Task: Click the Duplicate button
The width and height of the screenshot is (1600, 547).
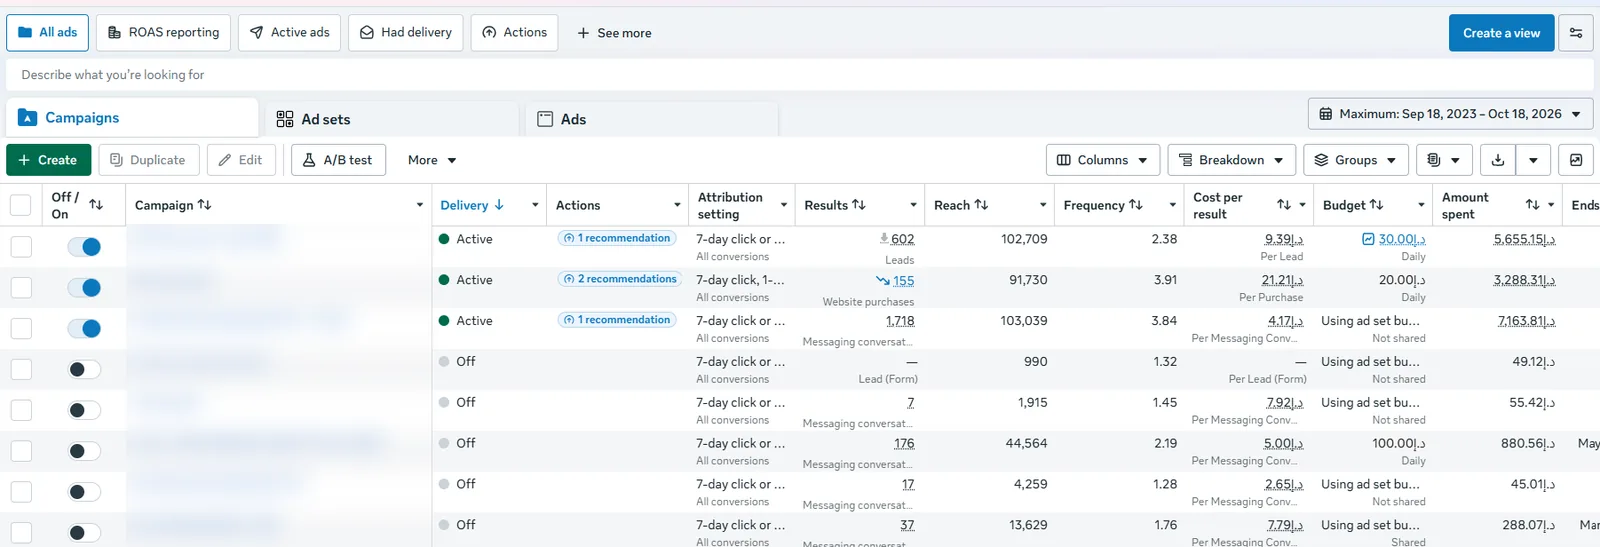Action: click(x=148, y=160)
